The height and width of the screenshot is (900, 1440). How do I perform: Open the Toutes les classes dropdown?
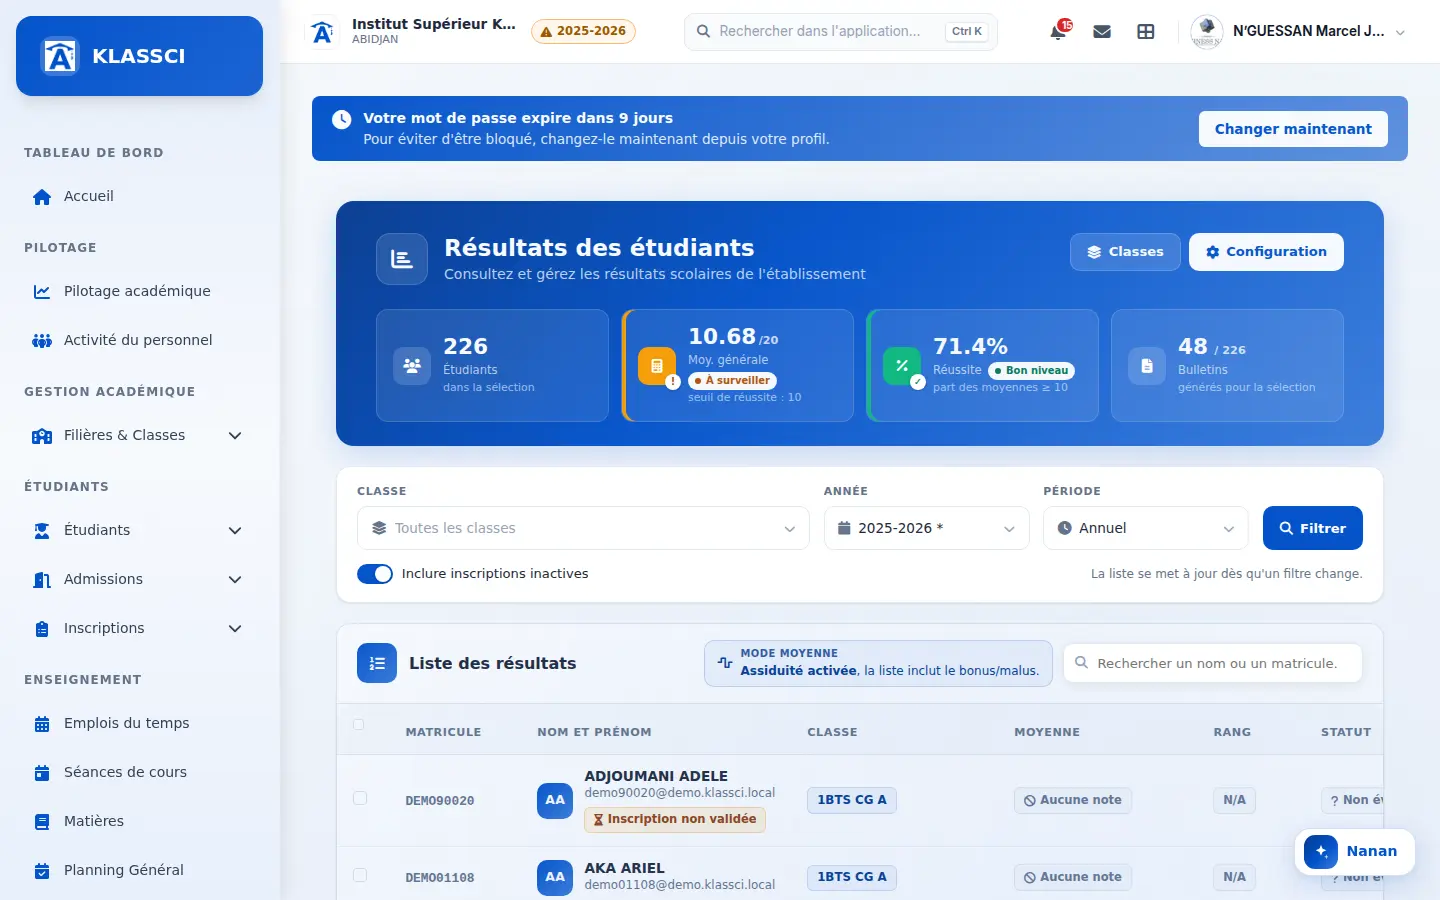[x=583, y=528]
